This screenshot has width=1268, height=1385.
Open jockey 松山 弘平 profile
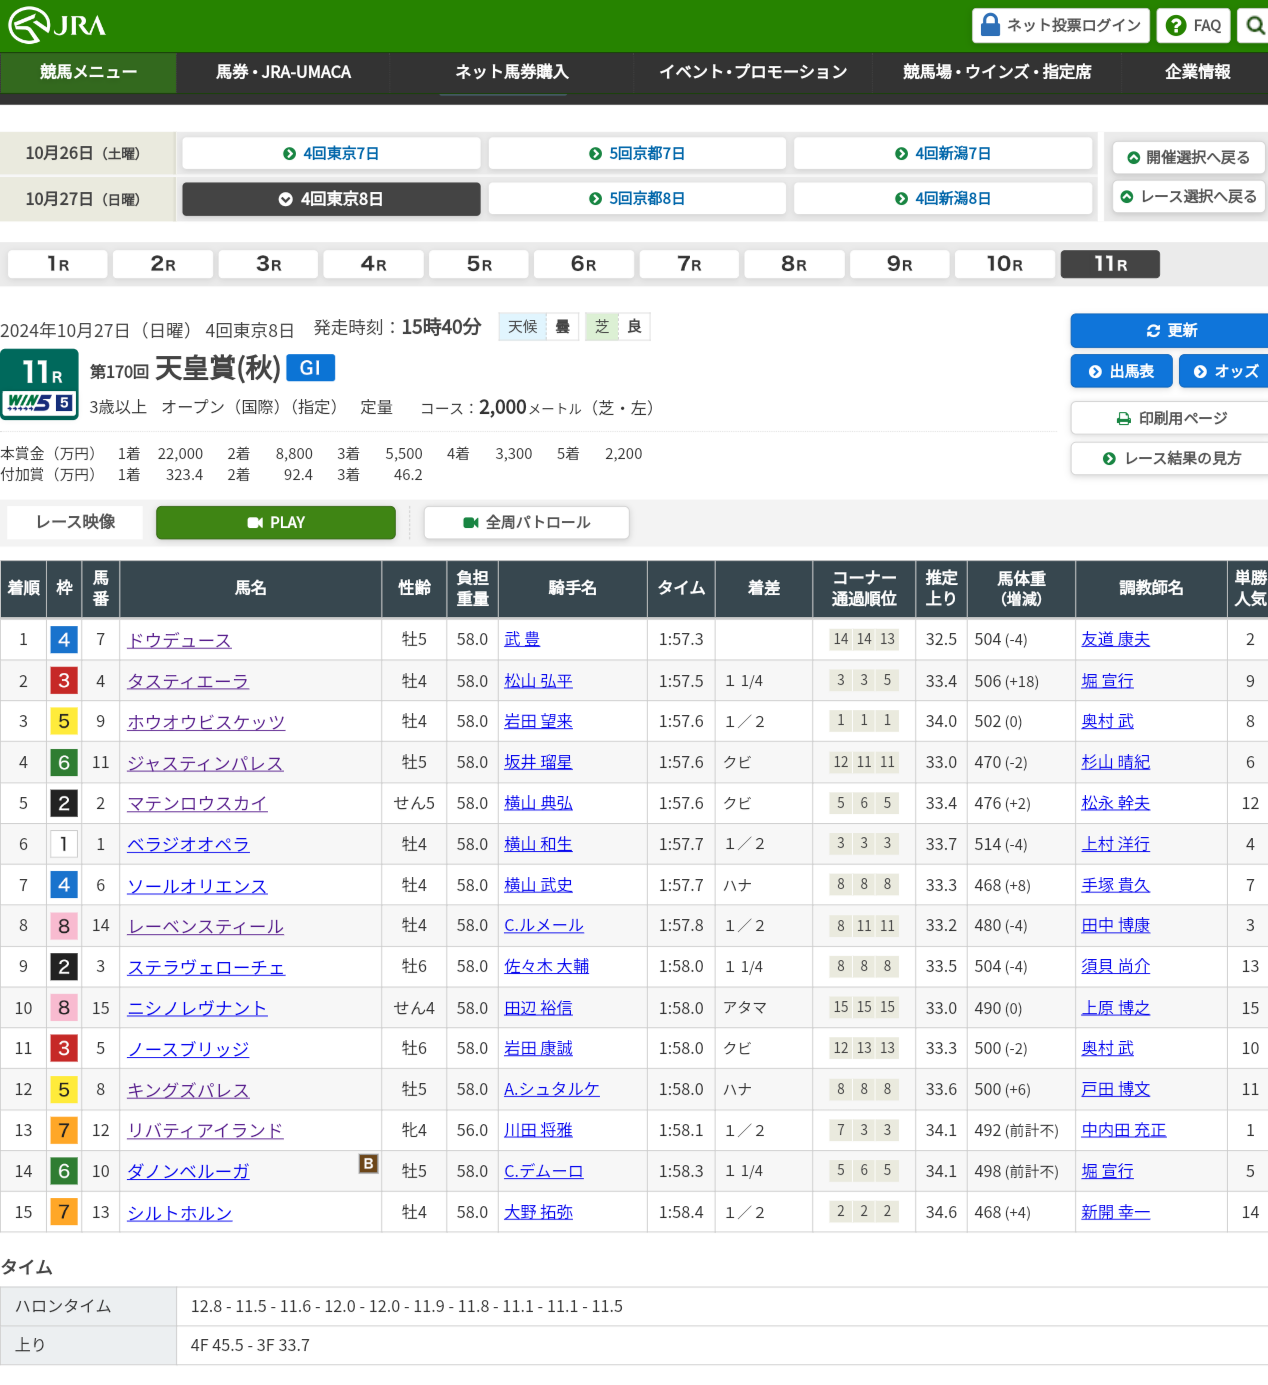point(538,680)
